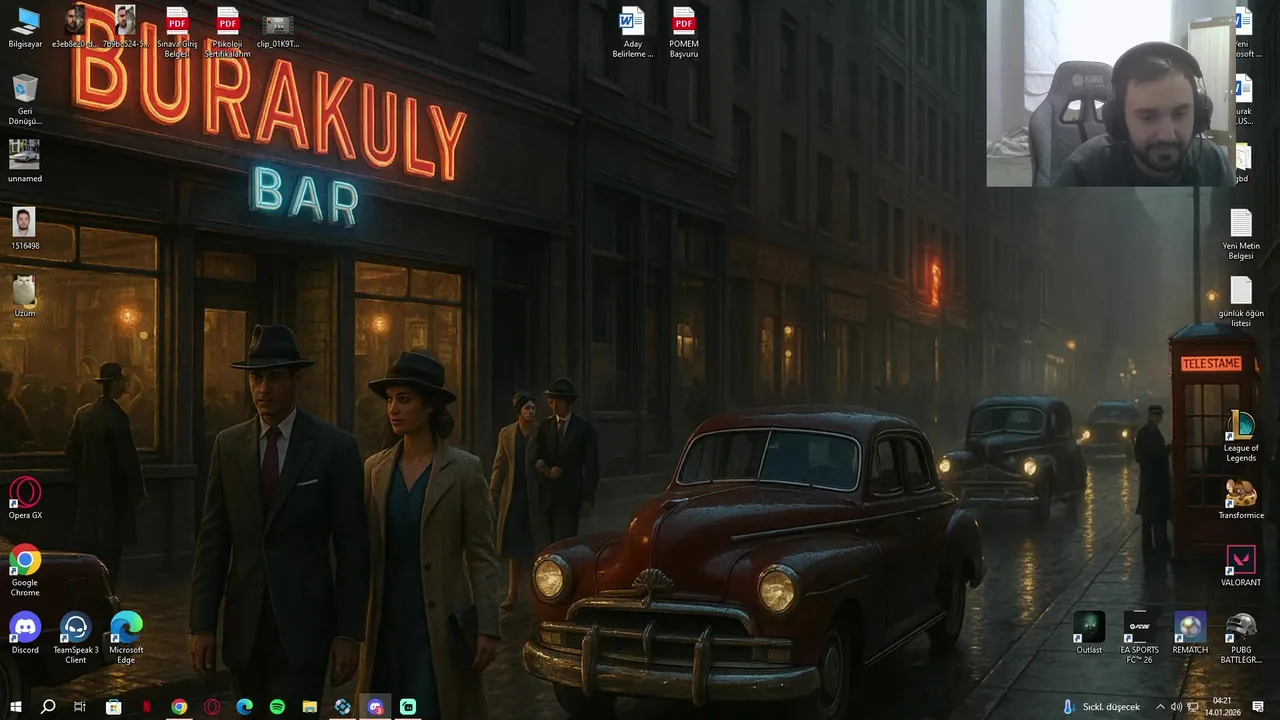Screen dimensions: 1280x720
Task: Open the notification action center
Action: click(1258, 707)
